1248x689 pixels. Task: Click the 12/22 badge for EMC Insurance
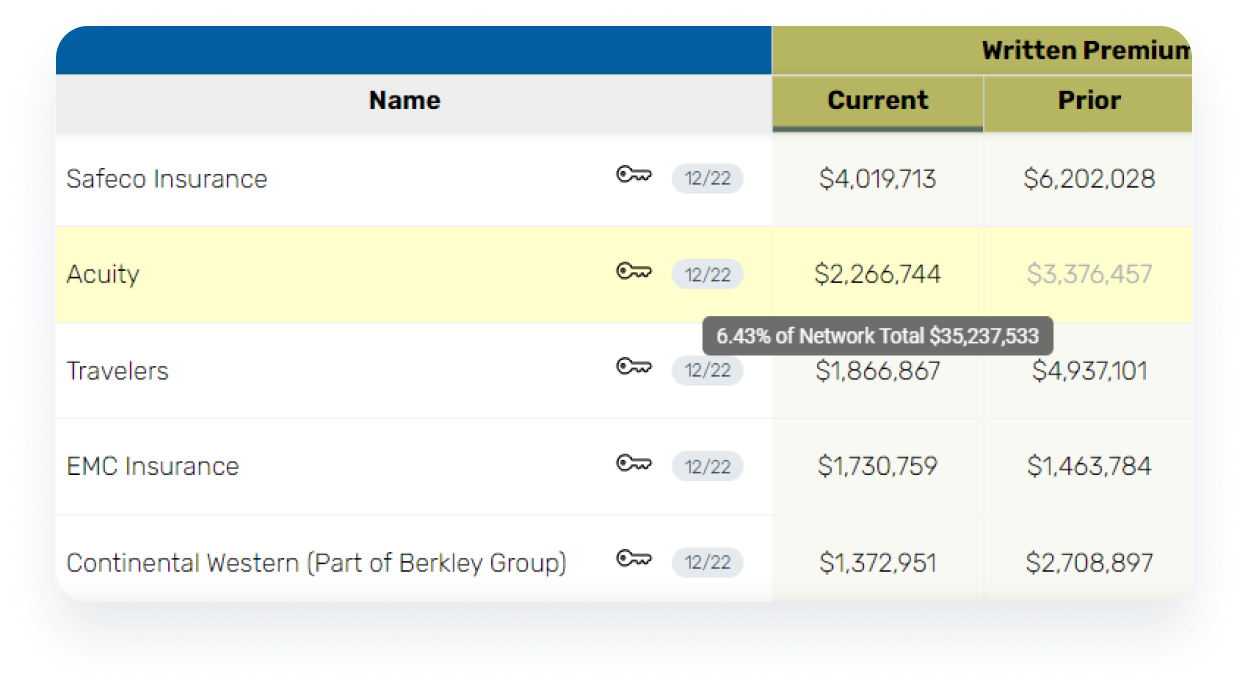point(707,467)
